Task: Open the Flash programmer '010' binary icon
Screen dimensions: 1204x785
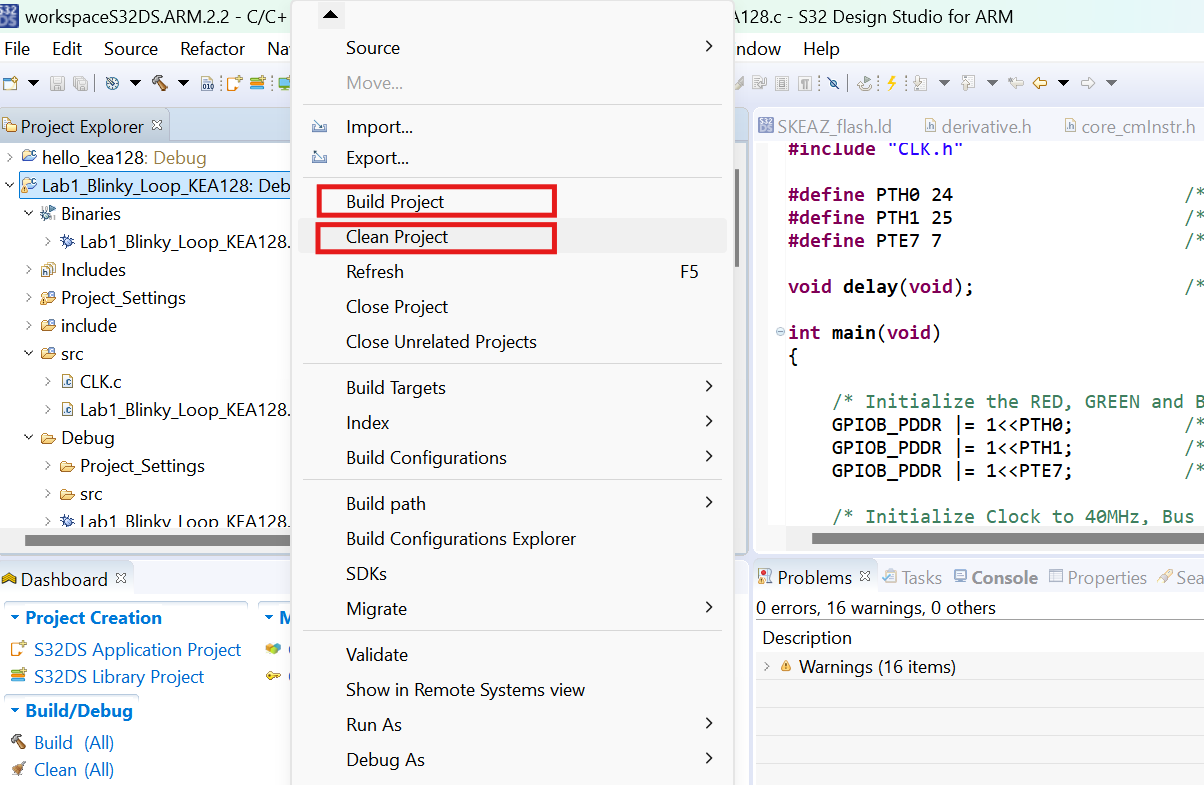Action: [x=208, y=82]
